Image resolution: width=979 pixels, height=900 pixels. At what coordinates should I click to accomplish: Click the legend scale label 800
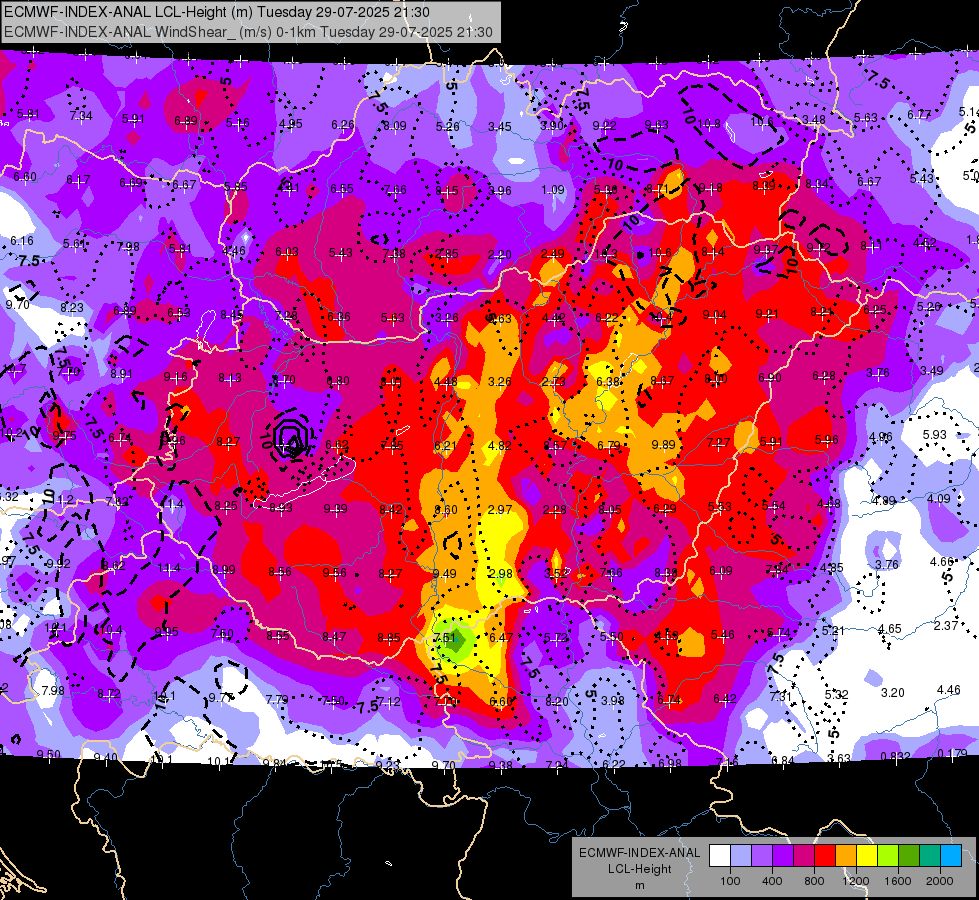tap(814, 881)
